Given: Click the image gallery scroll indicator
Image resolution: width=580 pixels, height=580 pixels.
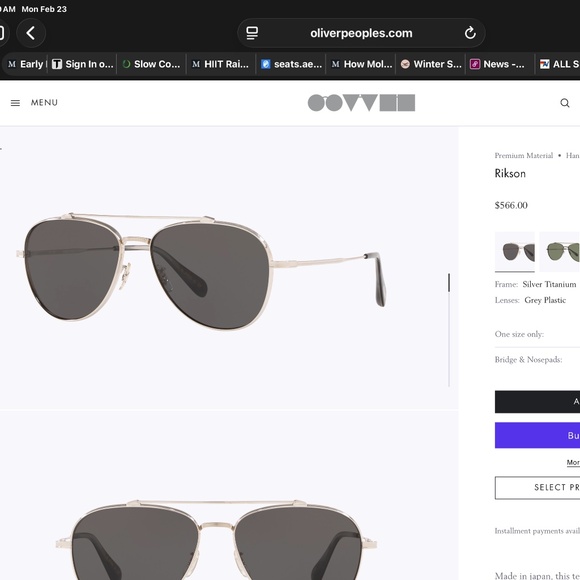Looking at the screenshot, I should pyautogui.click(x=449, y=283).
